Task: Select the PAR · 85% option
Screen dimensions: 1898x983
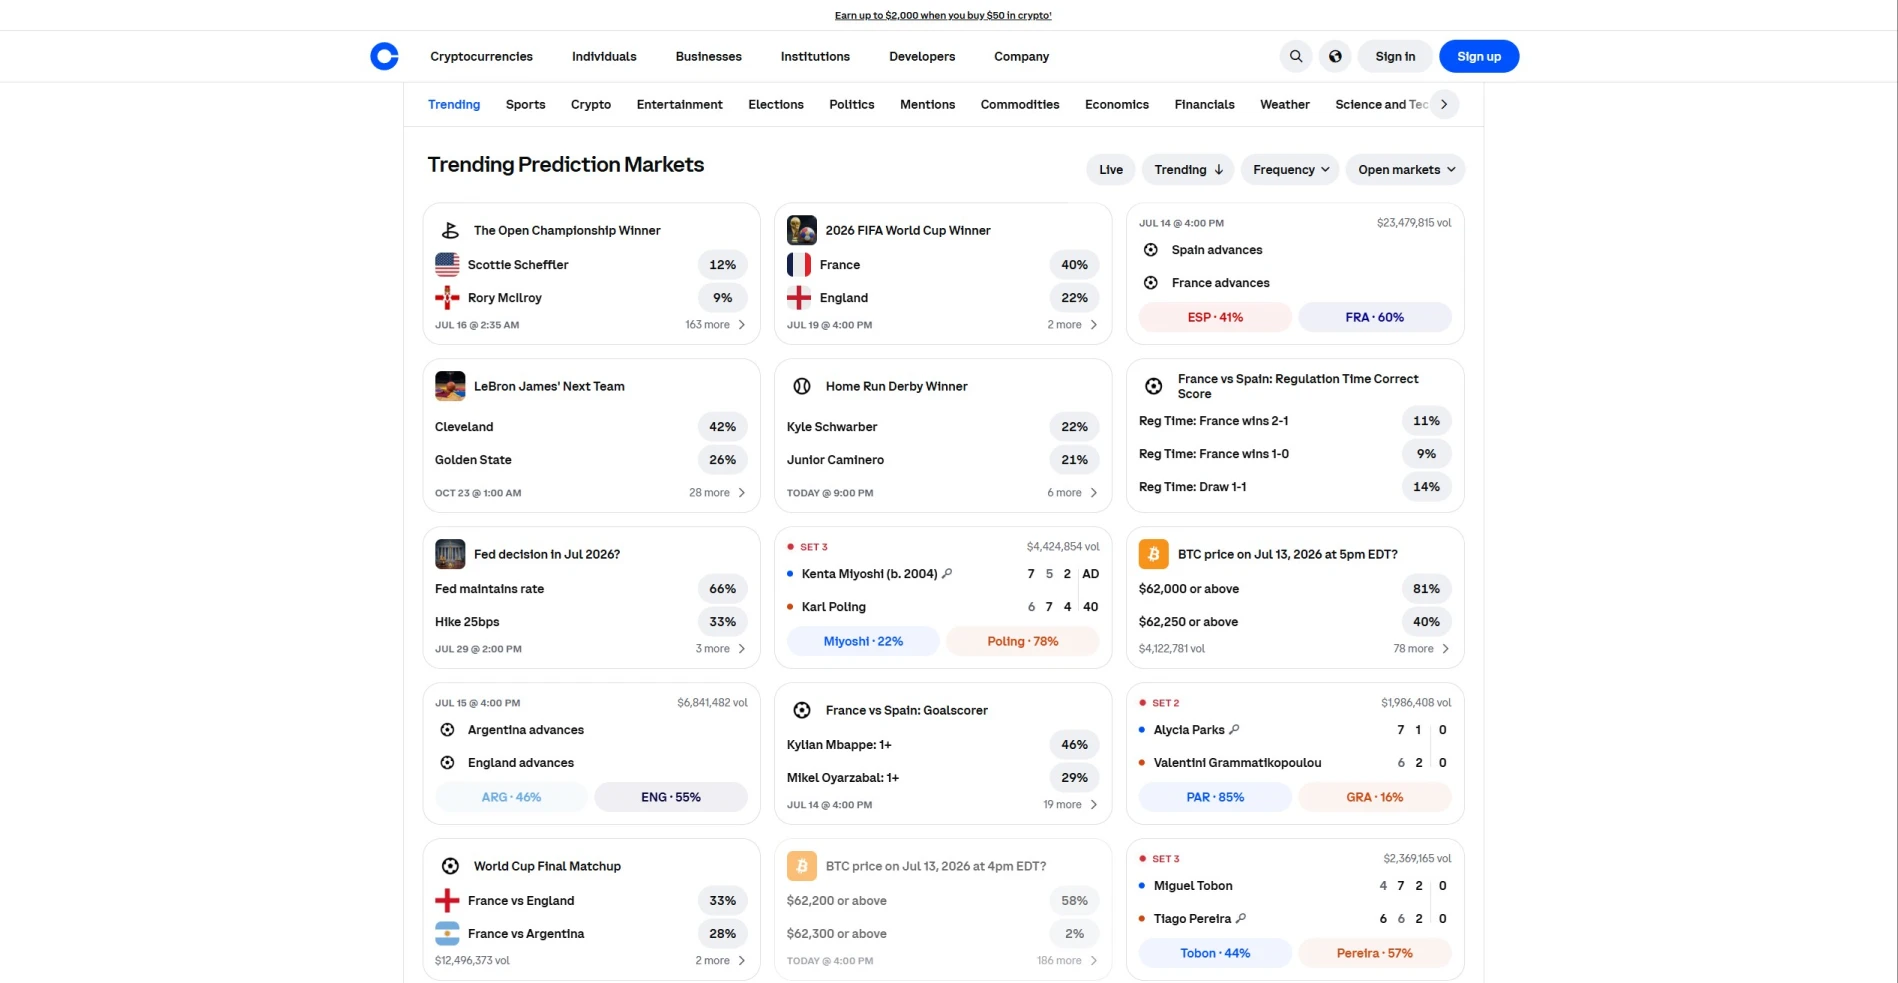Action: point(1215,797)
